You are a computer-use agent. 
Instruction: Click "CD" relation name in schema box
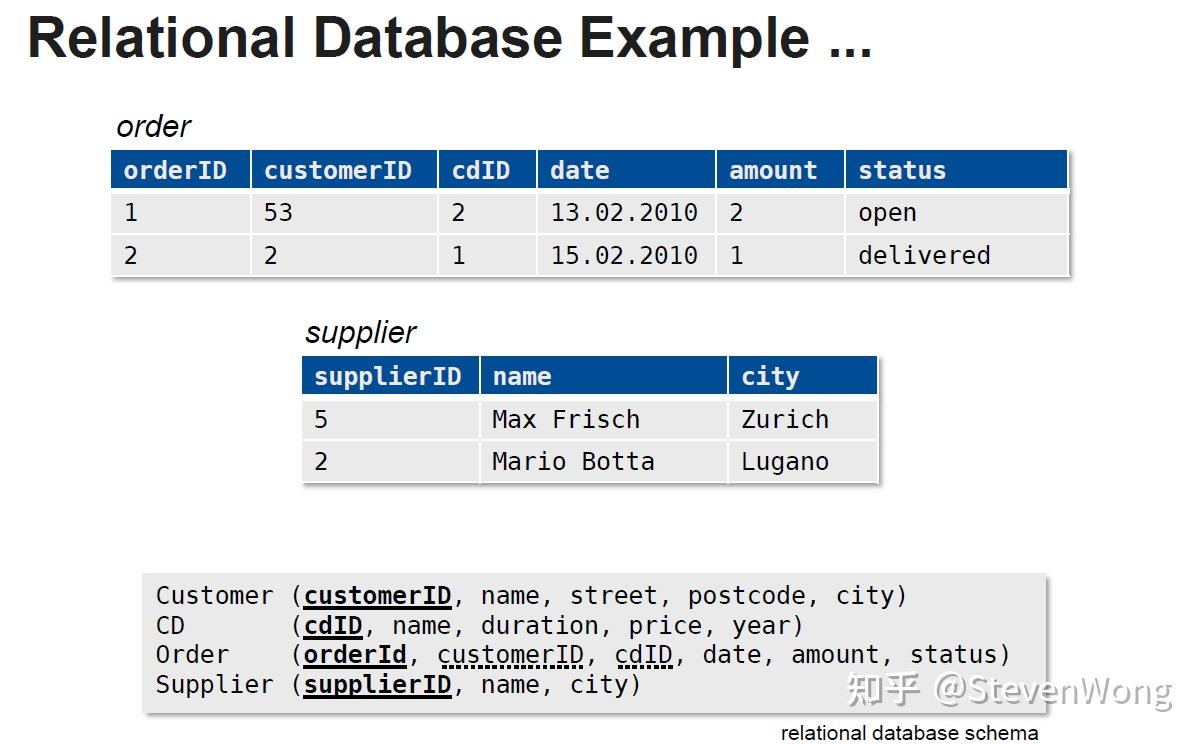[170, 625]
